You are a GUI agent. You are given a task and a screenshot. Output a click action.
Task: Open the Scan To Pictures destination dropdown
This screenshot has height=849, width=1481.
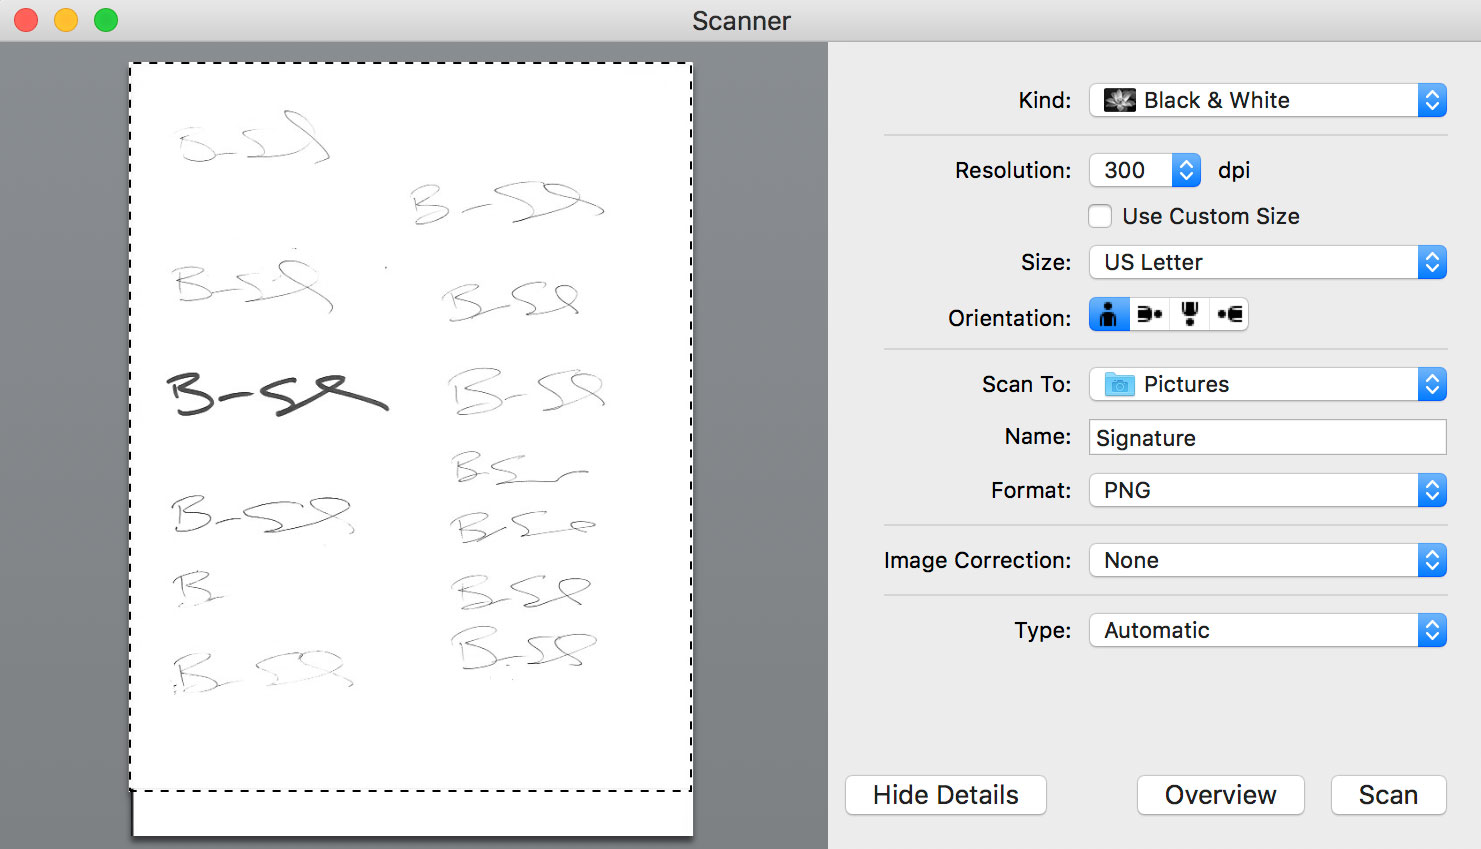(x=1267, y=384)
